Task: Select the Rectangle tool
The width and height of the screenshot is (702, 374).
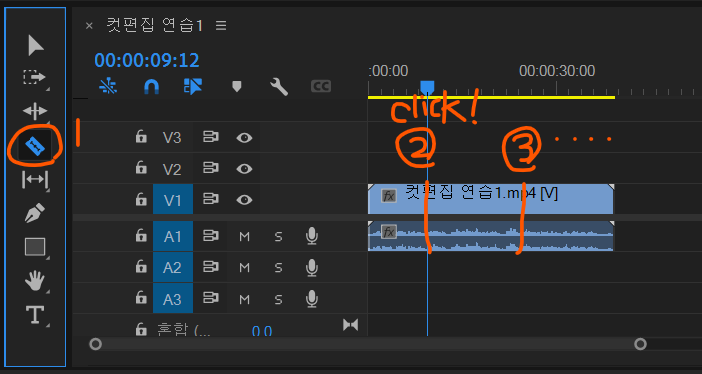Action: (35, 247)
